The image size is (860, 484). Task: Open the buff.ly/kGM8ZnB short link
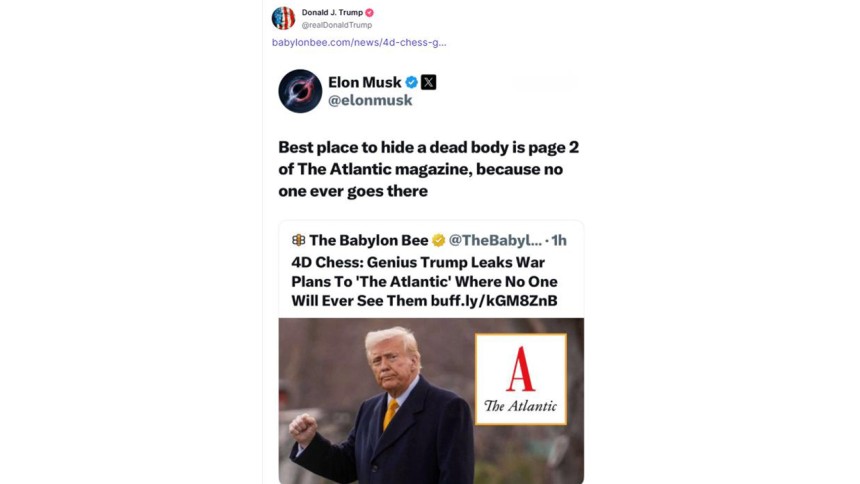pos(494,301)
